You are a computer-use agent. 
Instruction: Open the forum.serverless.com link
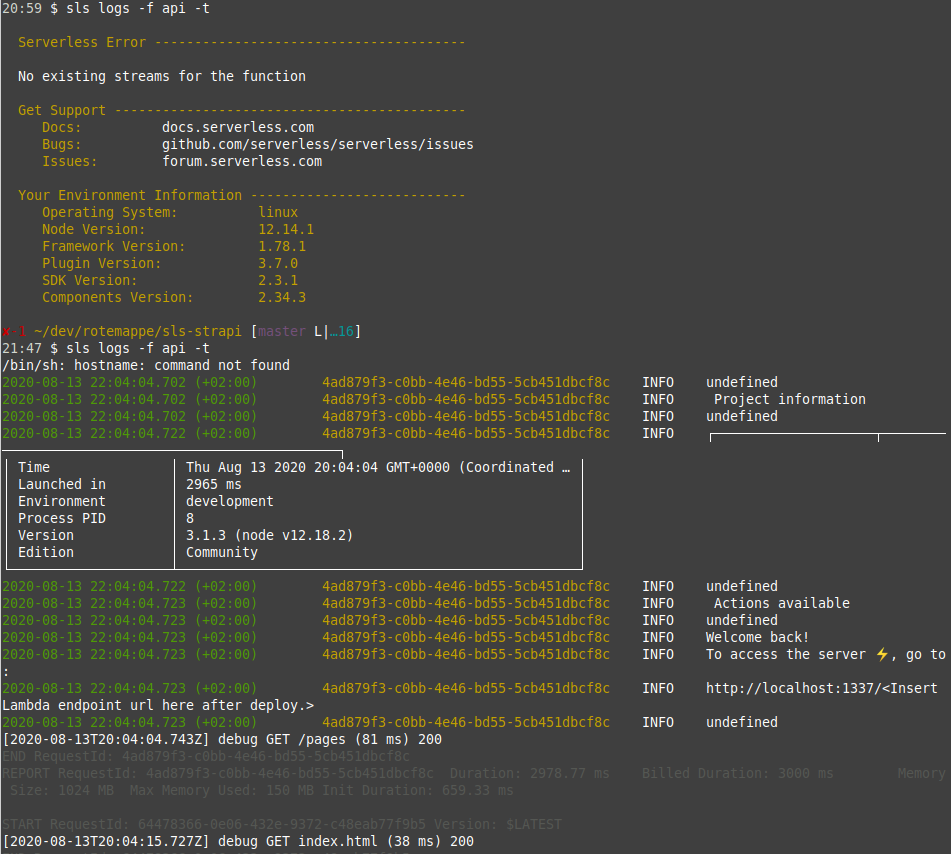pos(242,161)
